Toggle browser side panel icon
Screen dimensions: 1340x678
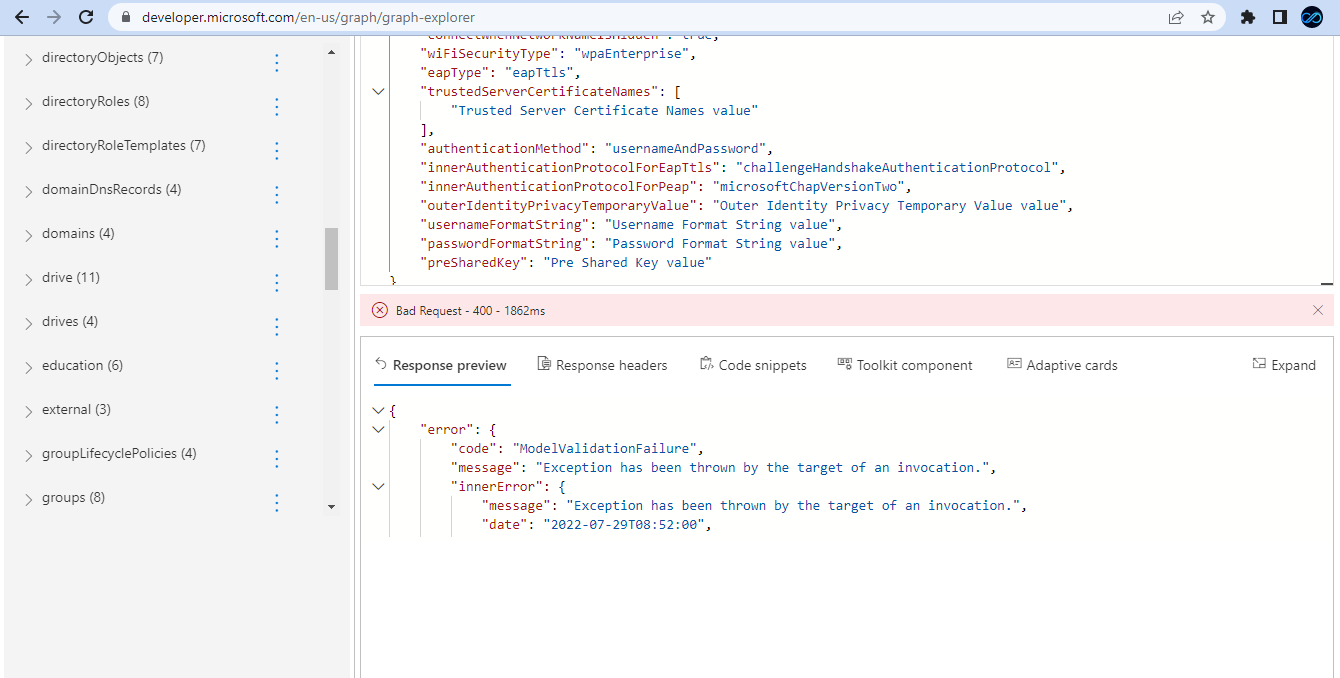pyautogui.click(x=1279, y=17)
